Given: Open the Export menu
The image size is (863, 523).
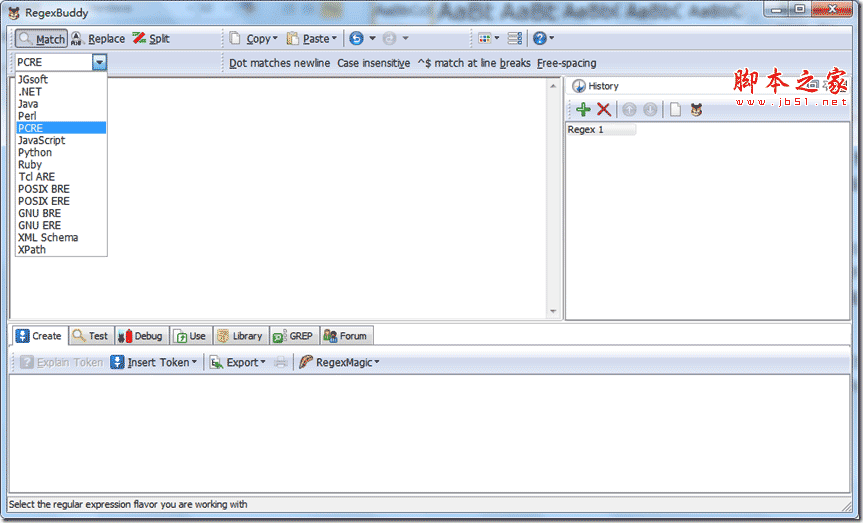Looking at the screenshot, I should point(238,362).
